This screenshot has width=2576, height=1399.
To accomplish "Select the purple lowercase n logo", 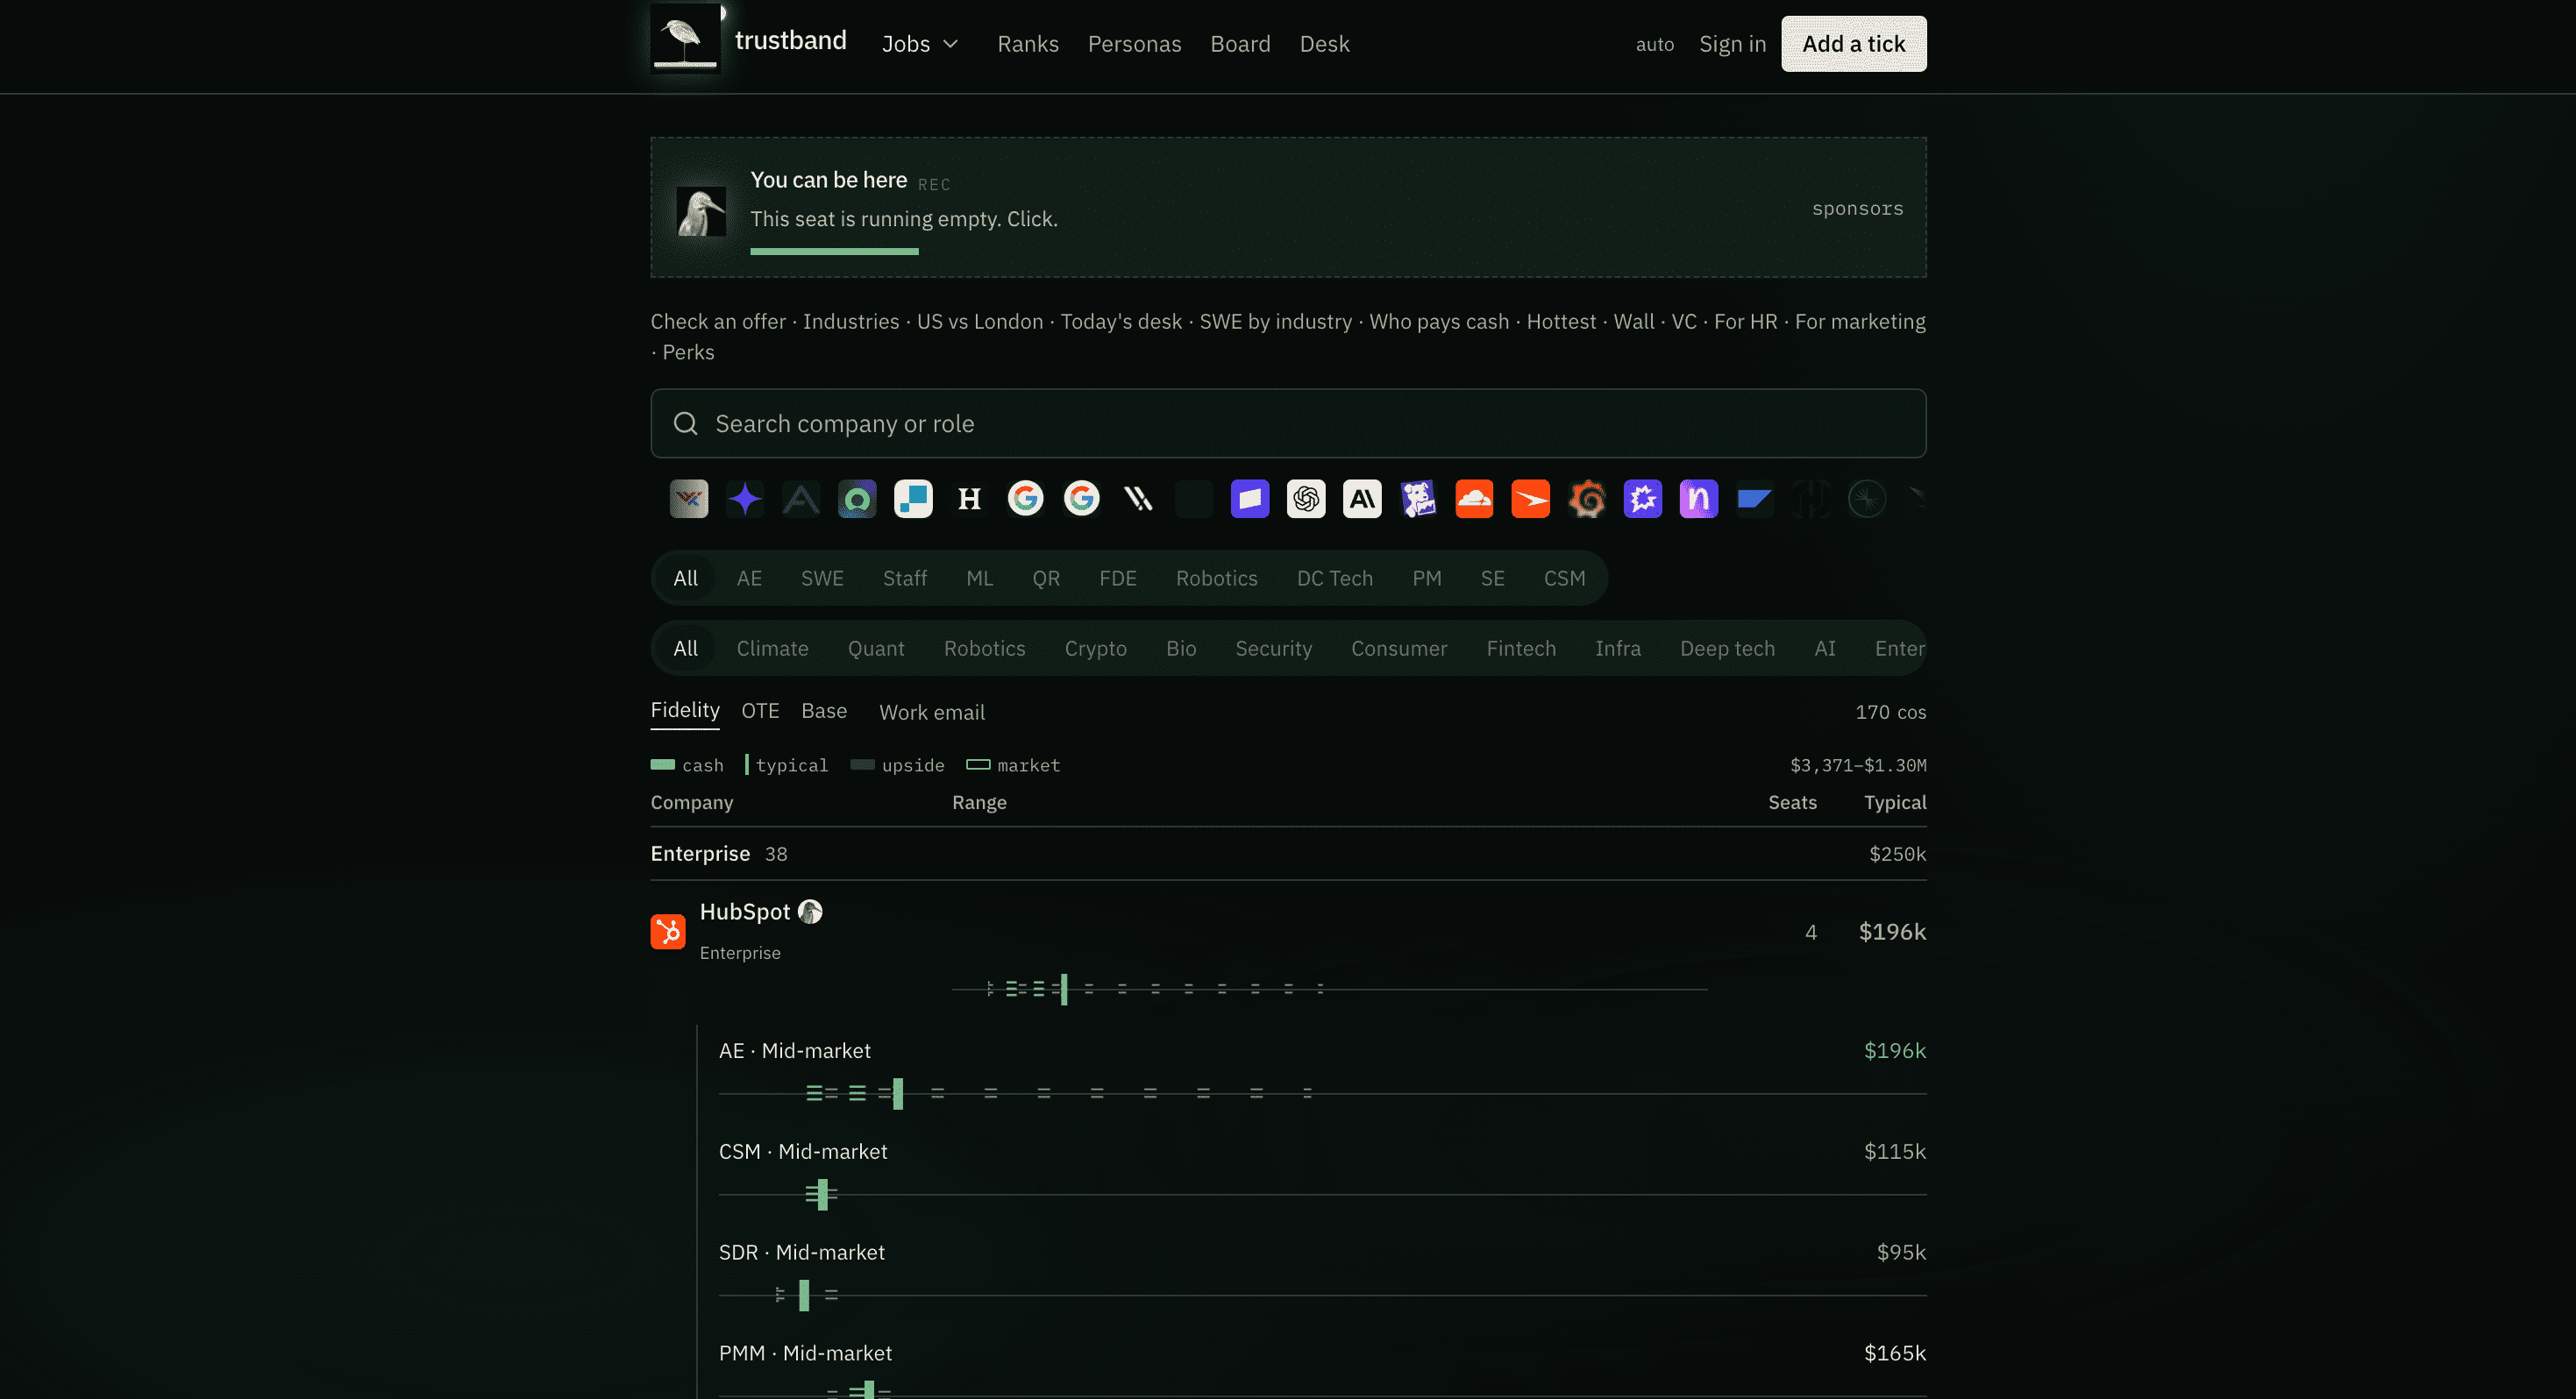I will 1699,498.
